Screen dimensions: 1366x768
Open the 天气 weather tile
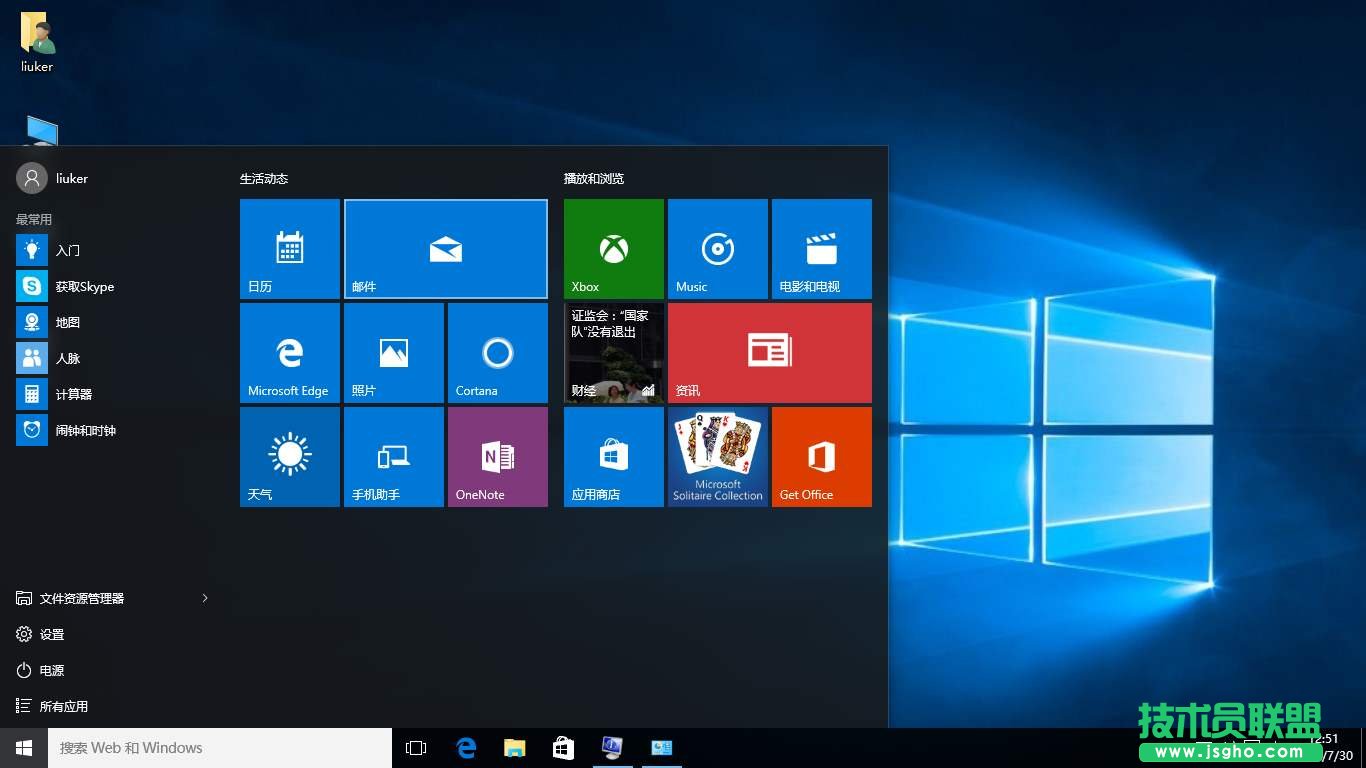(x=289, y=456)
